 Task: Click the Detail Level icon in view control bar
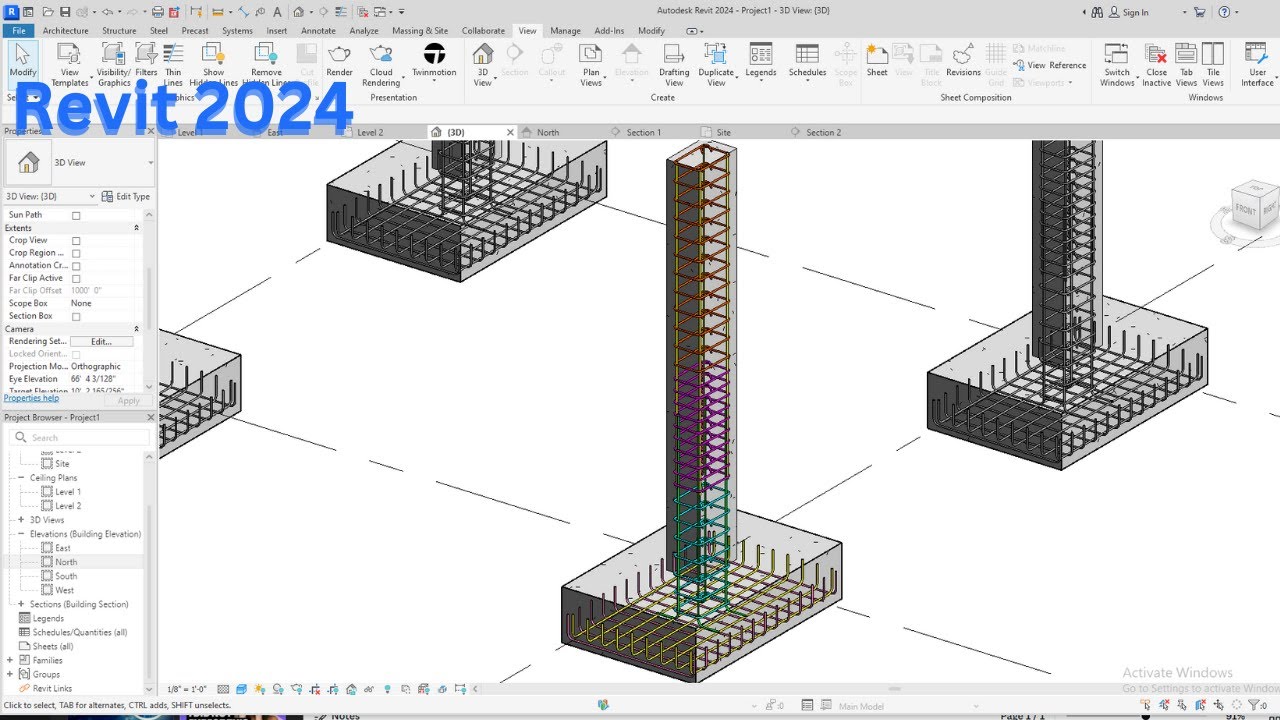(222, 689)
